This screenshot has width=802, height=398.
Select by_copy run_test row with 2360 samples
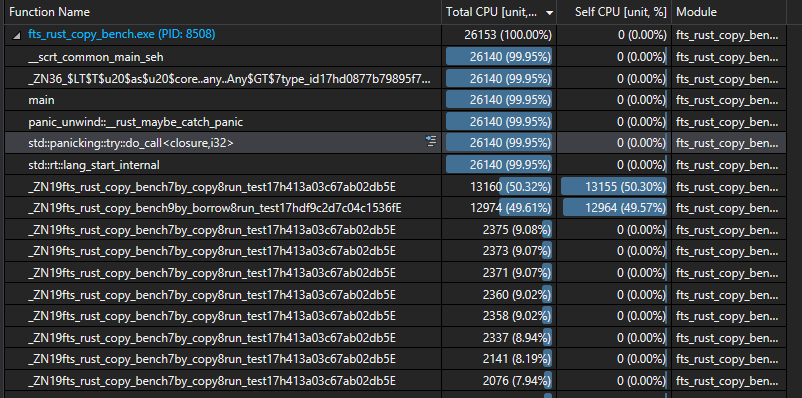pyautogui.click(x=395, y=295)
